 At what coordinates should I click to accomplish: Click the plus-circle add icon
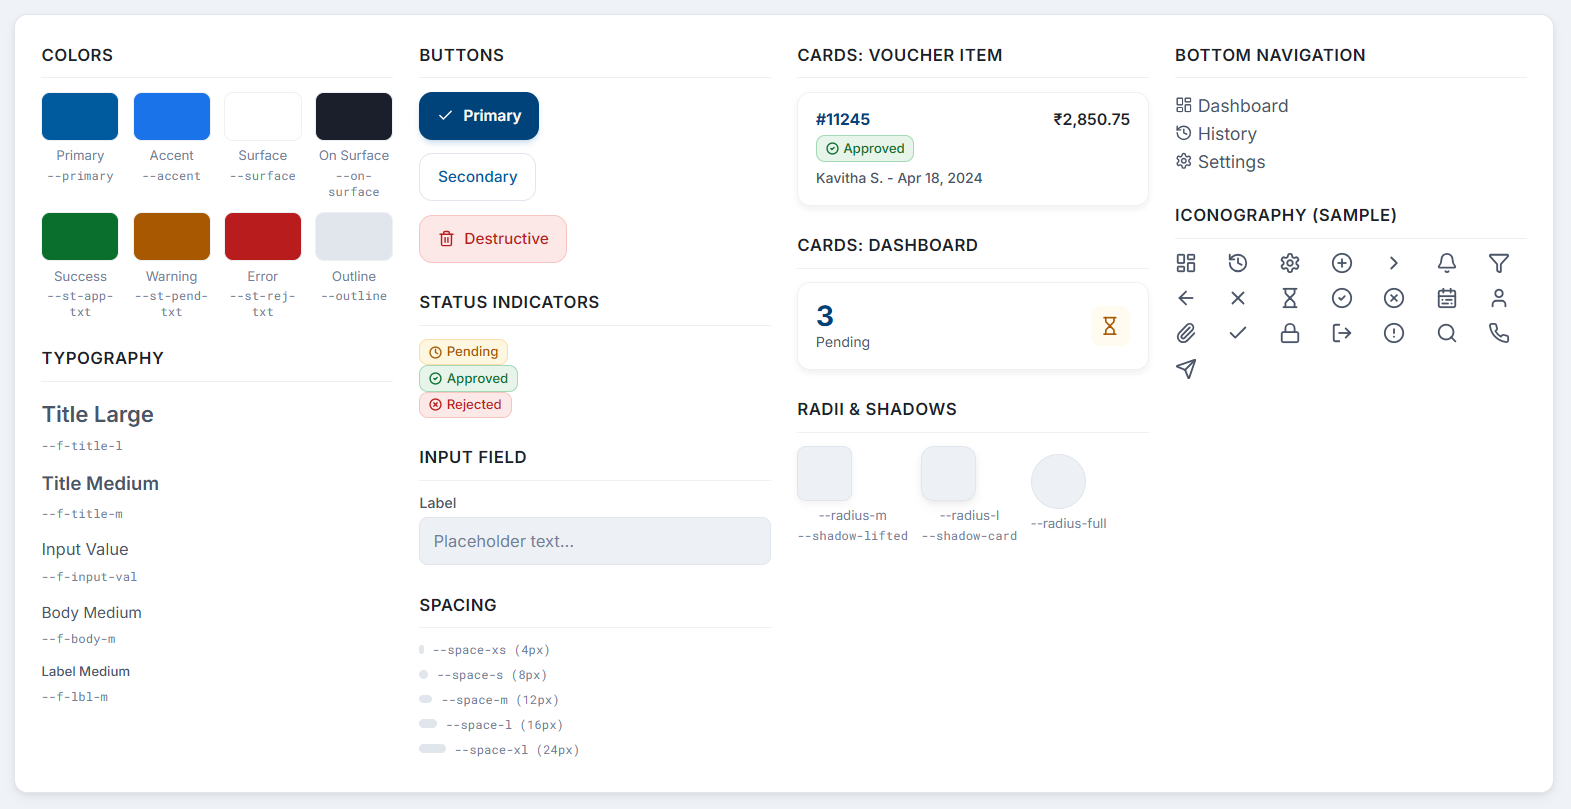click(1342, 263)
